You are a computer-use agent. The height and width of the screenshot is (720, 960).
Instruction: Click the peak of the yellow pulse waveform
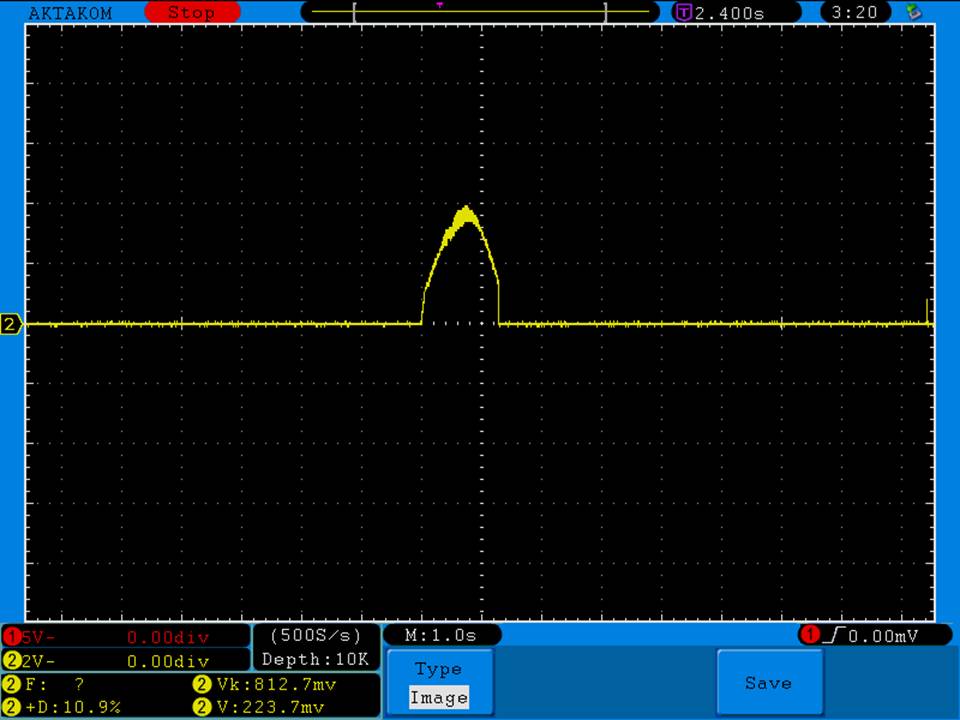click(x=465, y=209)
